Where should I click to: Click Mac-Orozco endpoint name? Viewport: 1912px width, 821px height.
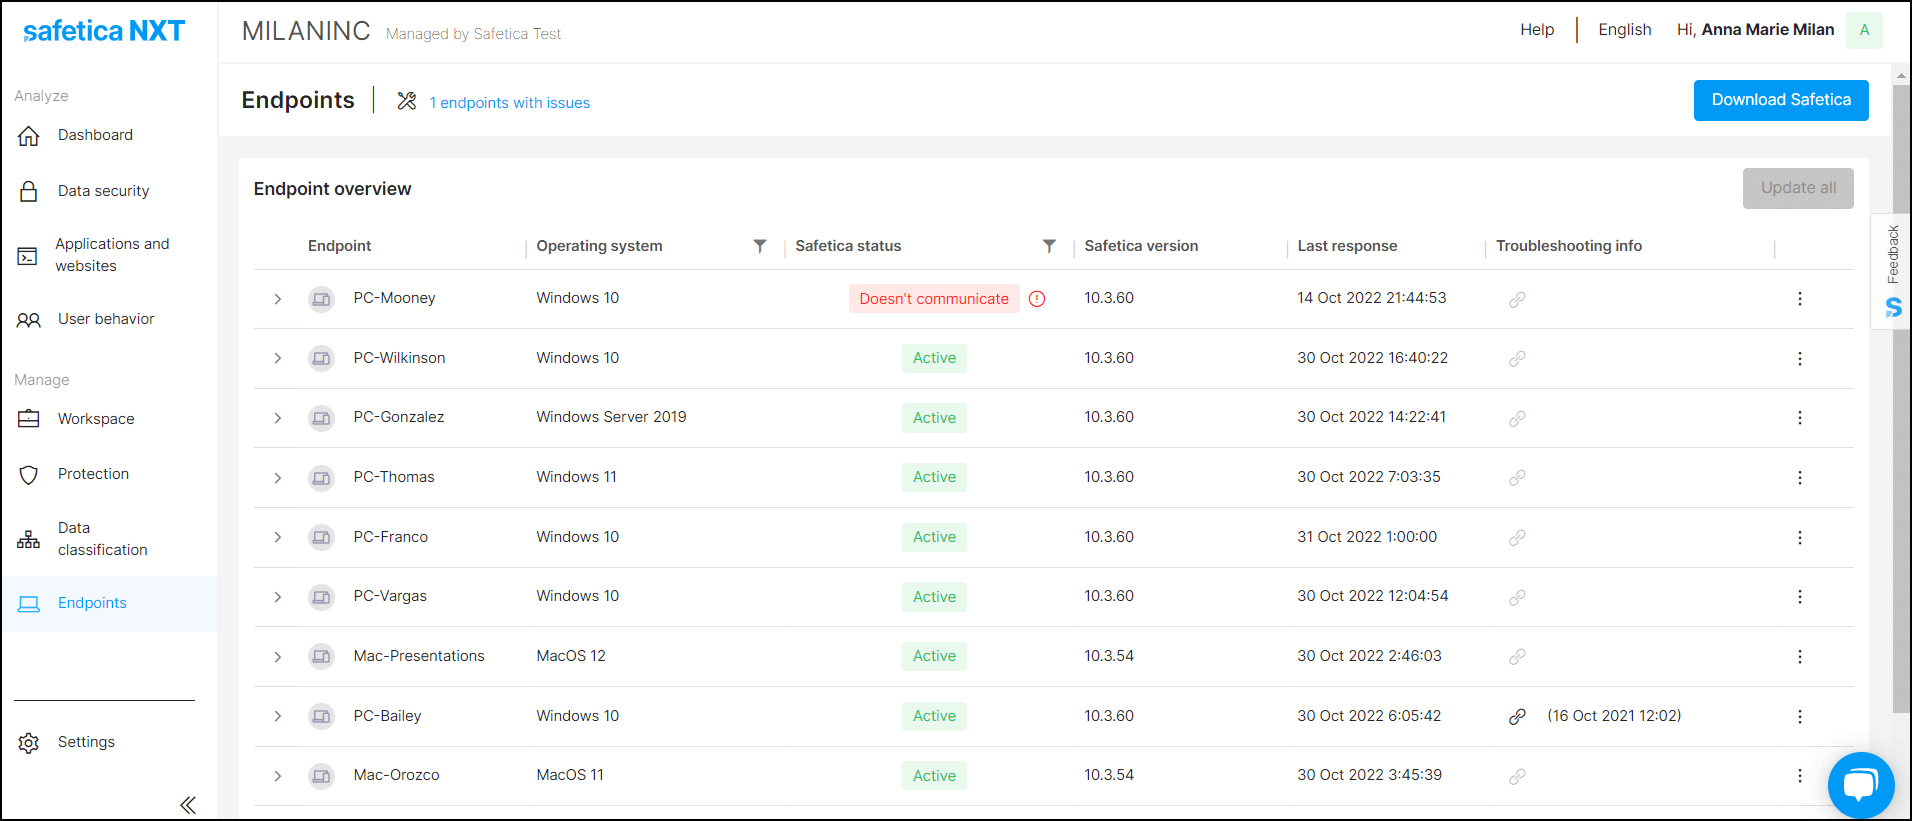click(396, 775)
